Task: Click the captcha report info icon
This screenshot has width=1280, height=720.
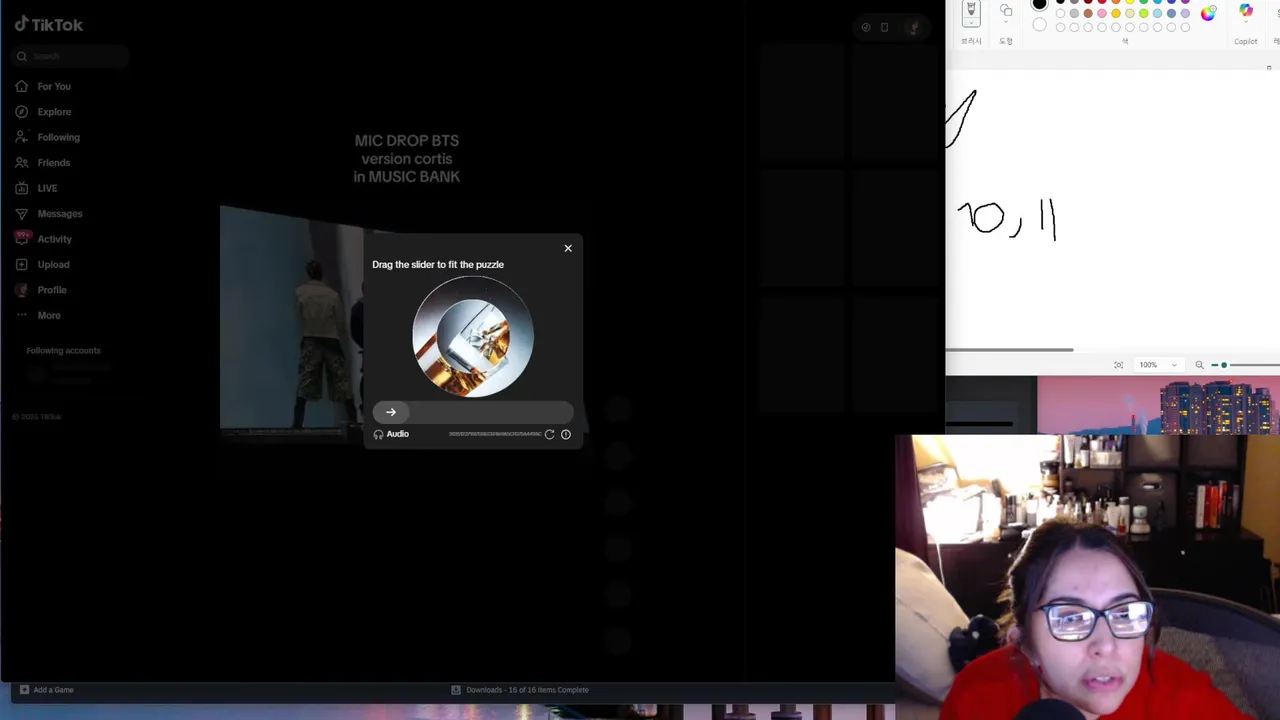Action: tap(566, 434)
